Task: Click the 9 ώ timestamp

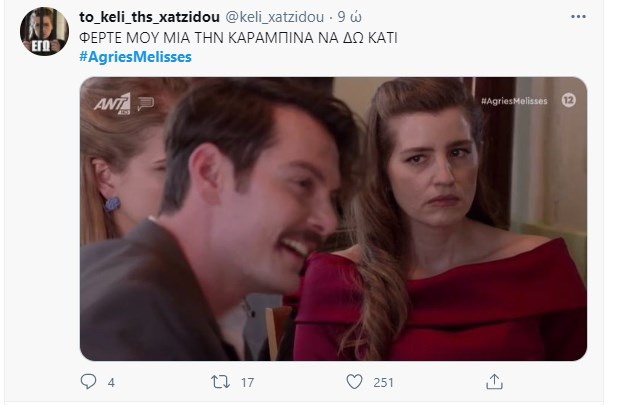Action: (349, 17)
